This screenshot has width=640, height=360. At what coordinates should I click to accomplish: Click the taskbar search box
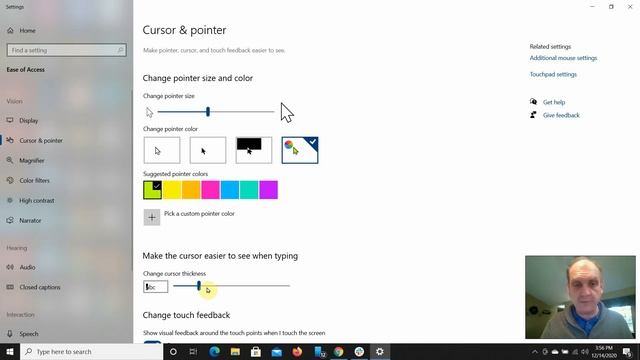[91, 351]
